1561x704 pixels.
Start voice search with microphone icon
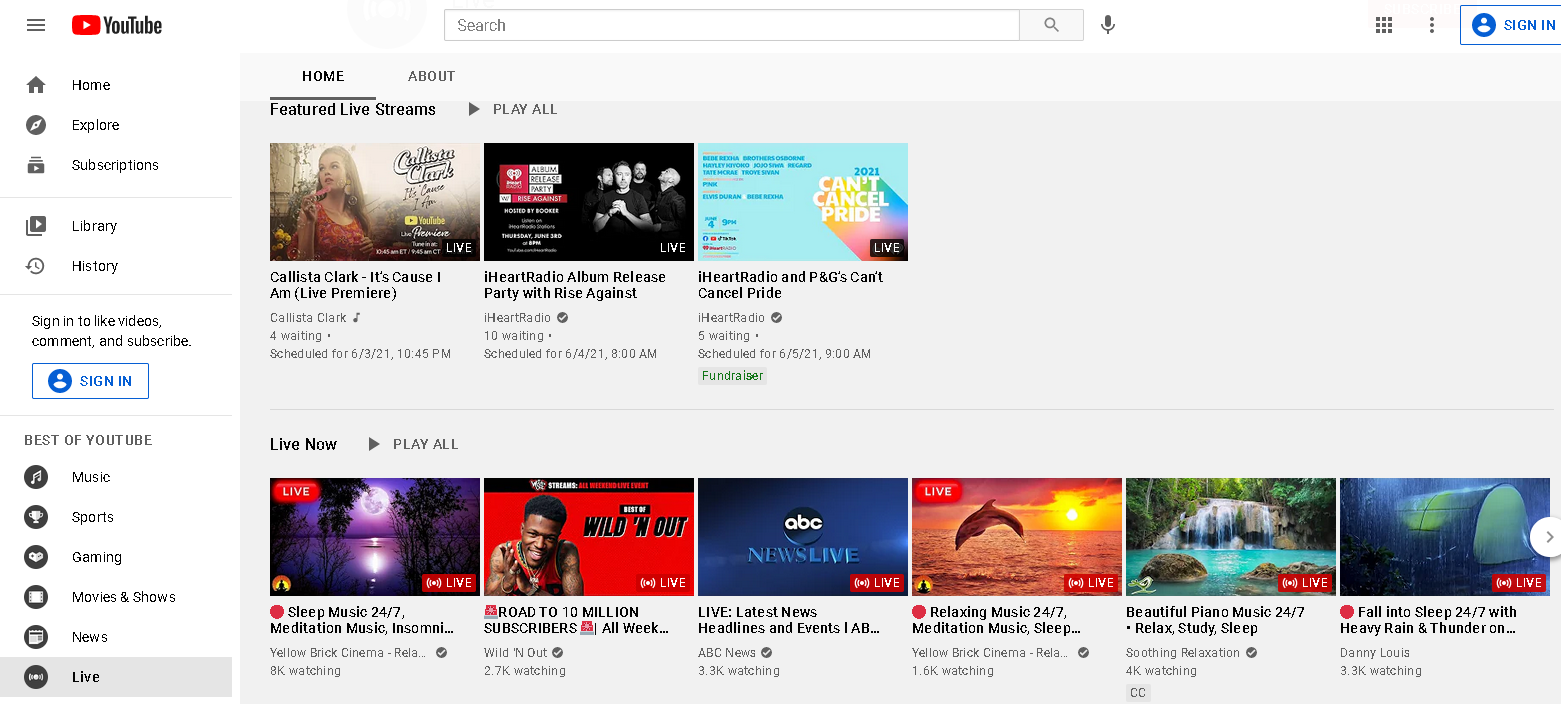click(x=1107, y=25)
